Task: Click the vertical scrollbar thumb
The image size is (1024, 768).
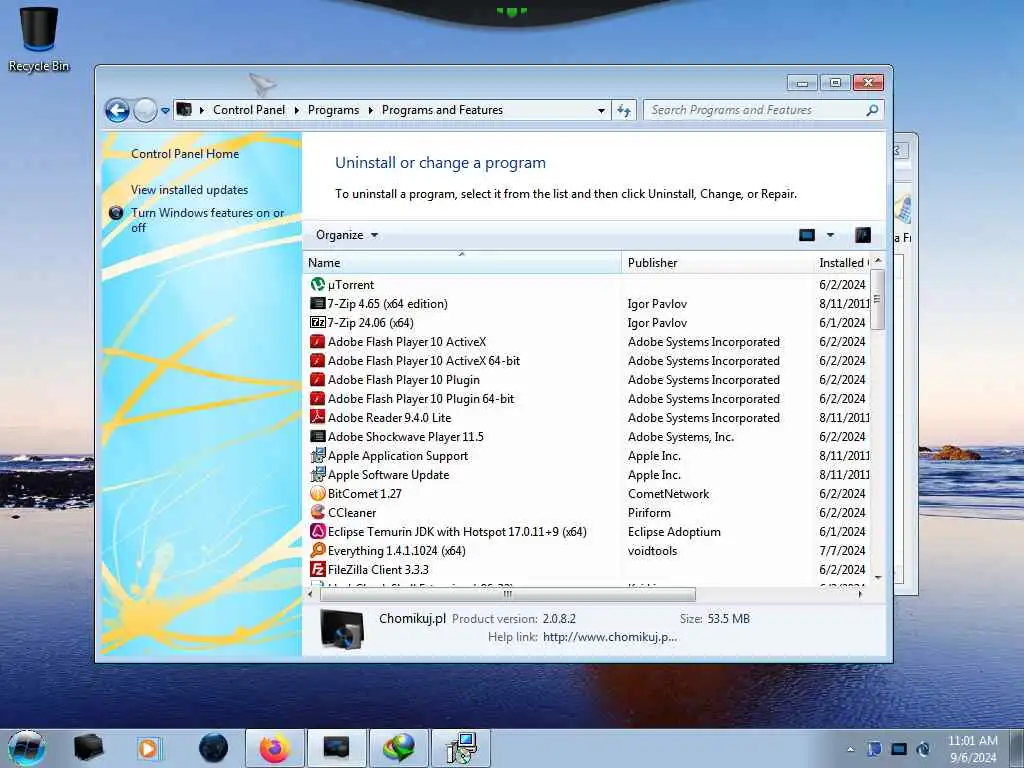Action: coord(878,299)
